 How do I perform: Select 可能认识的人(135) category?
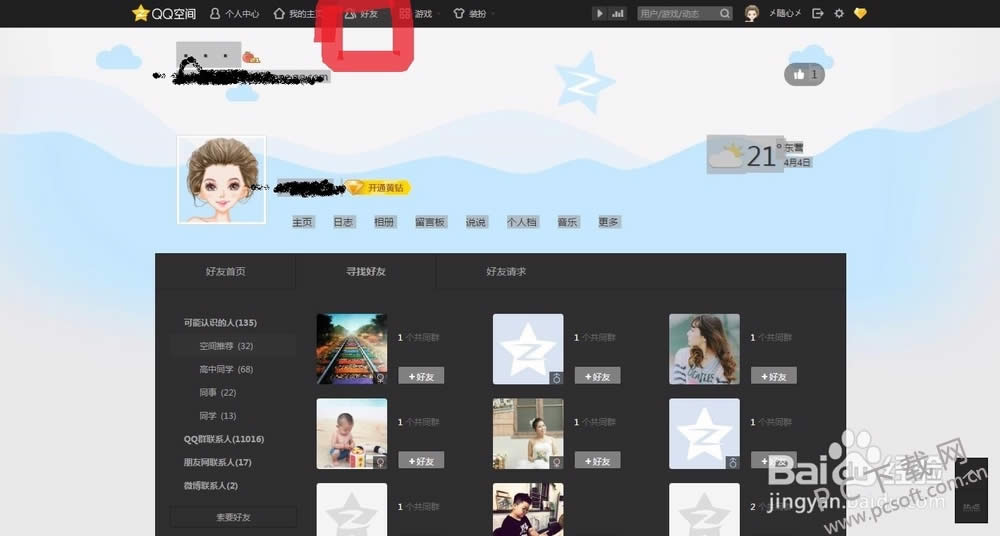pyautogui.click(x=220, y=323)
